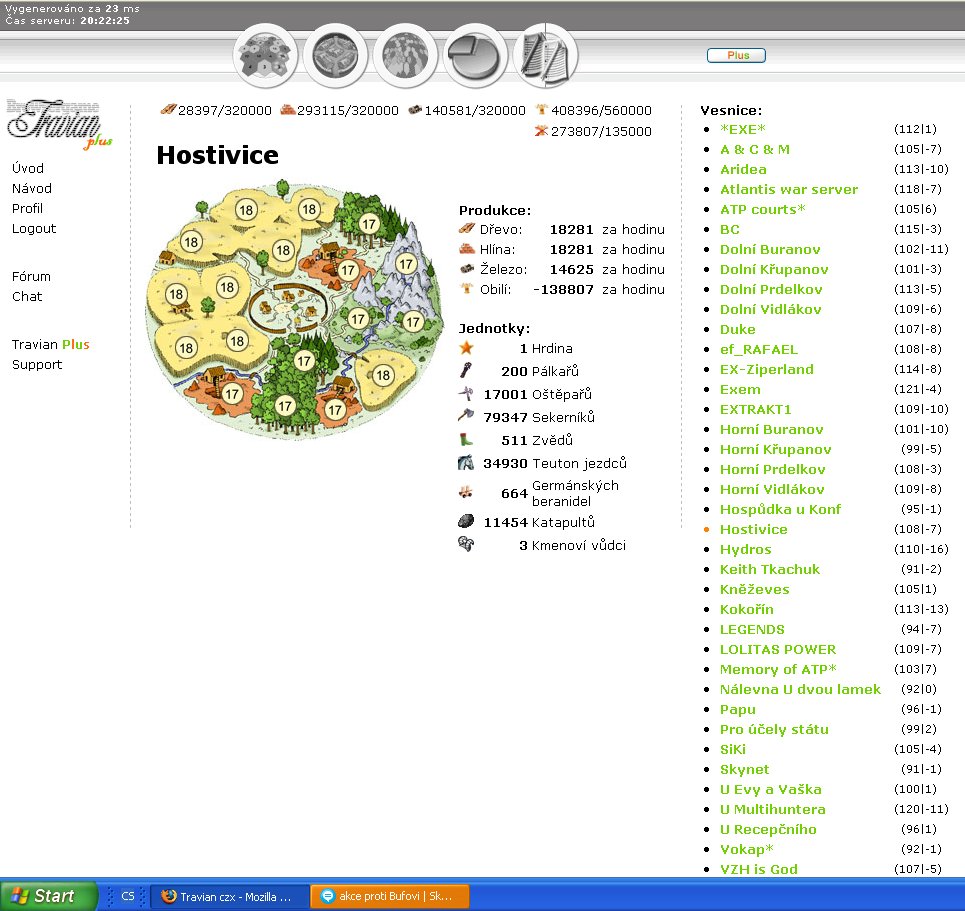Open the Skype akce proti Bufovi taskbar window
The height and width of the screenshot is (911, 965).
pos(390,896)
